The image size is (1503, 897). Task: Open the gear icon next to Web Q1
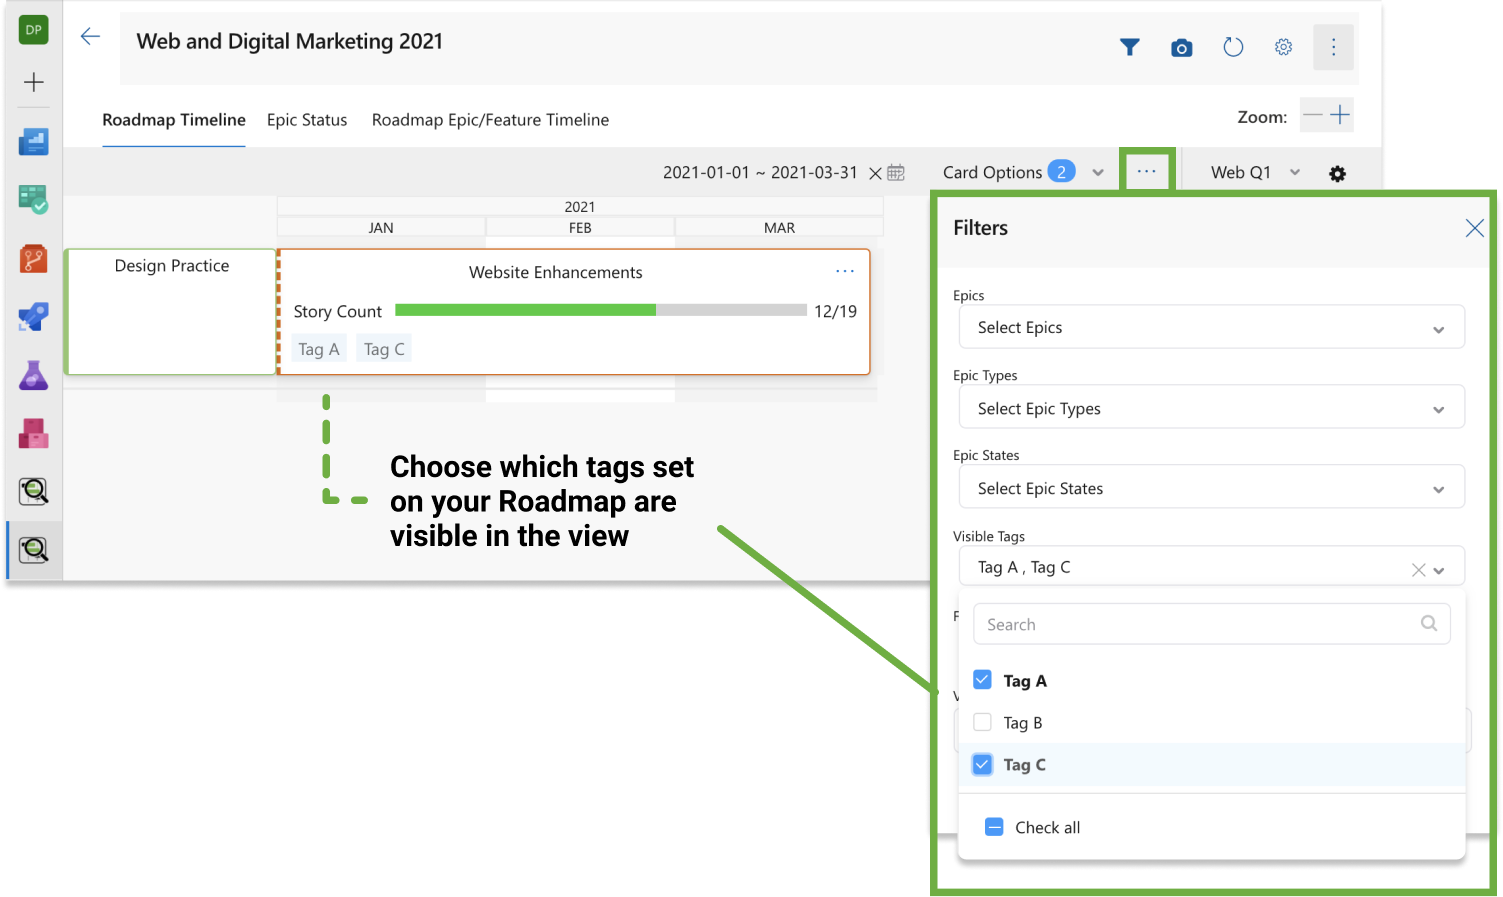click(1337, 172)
